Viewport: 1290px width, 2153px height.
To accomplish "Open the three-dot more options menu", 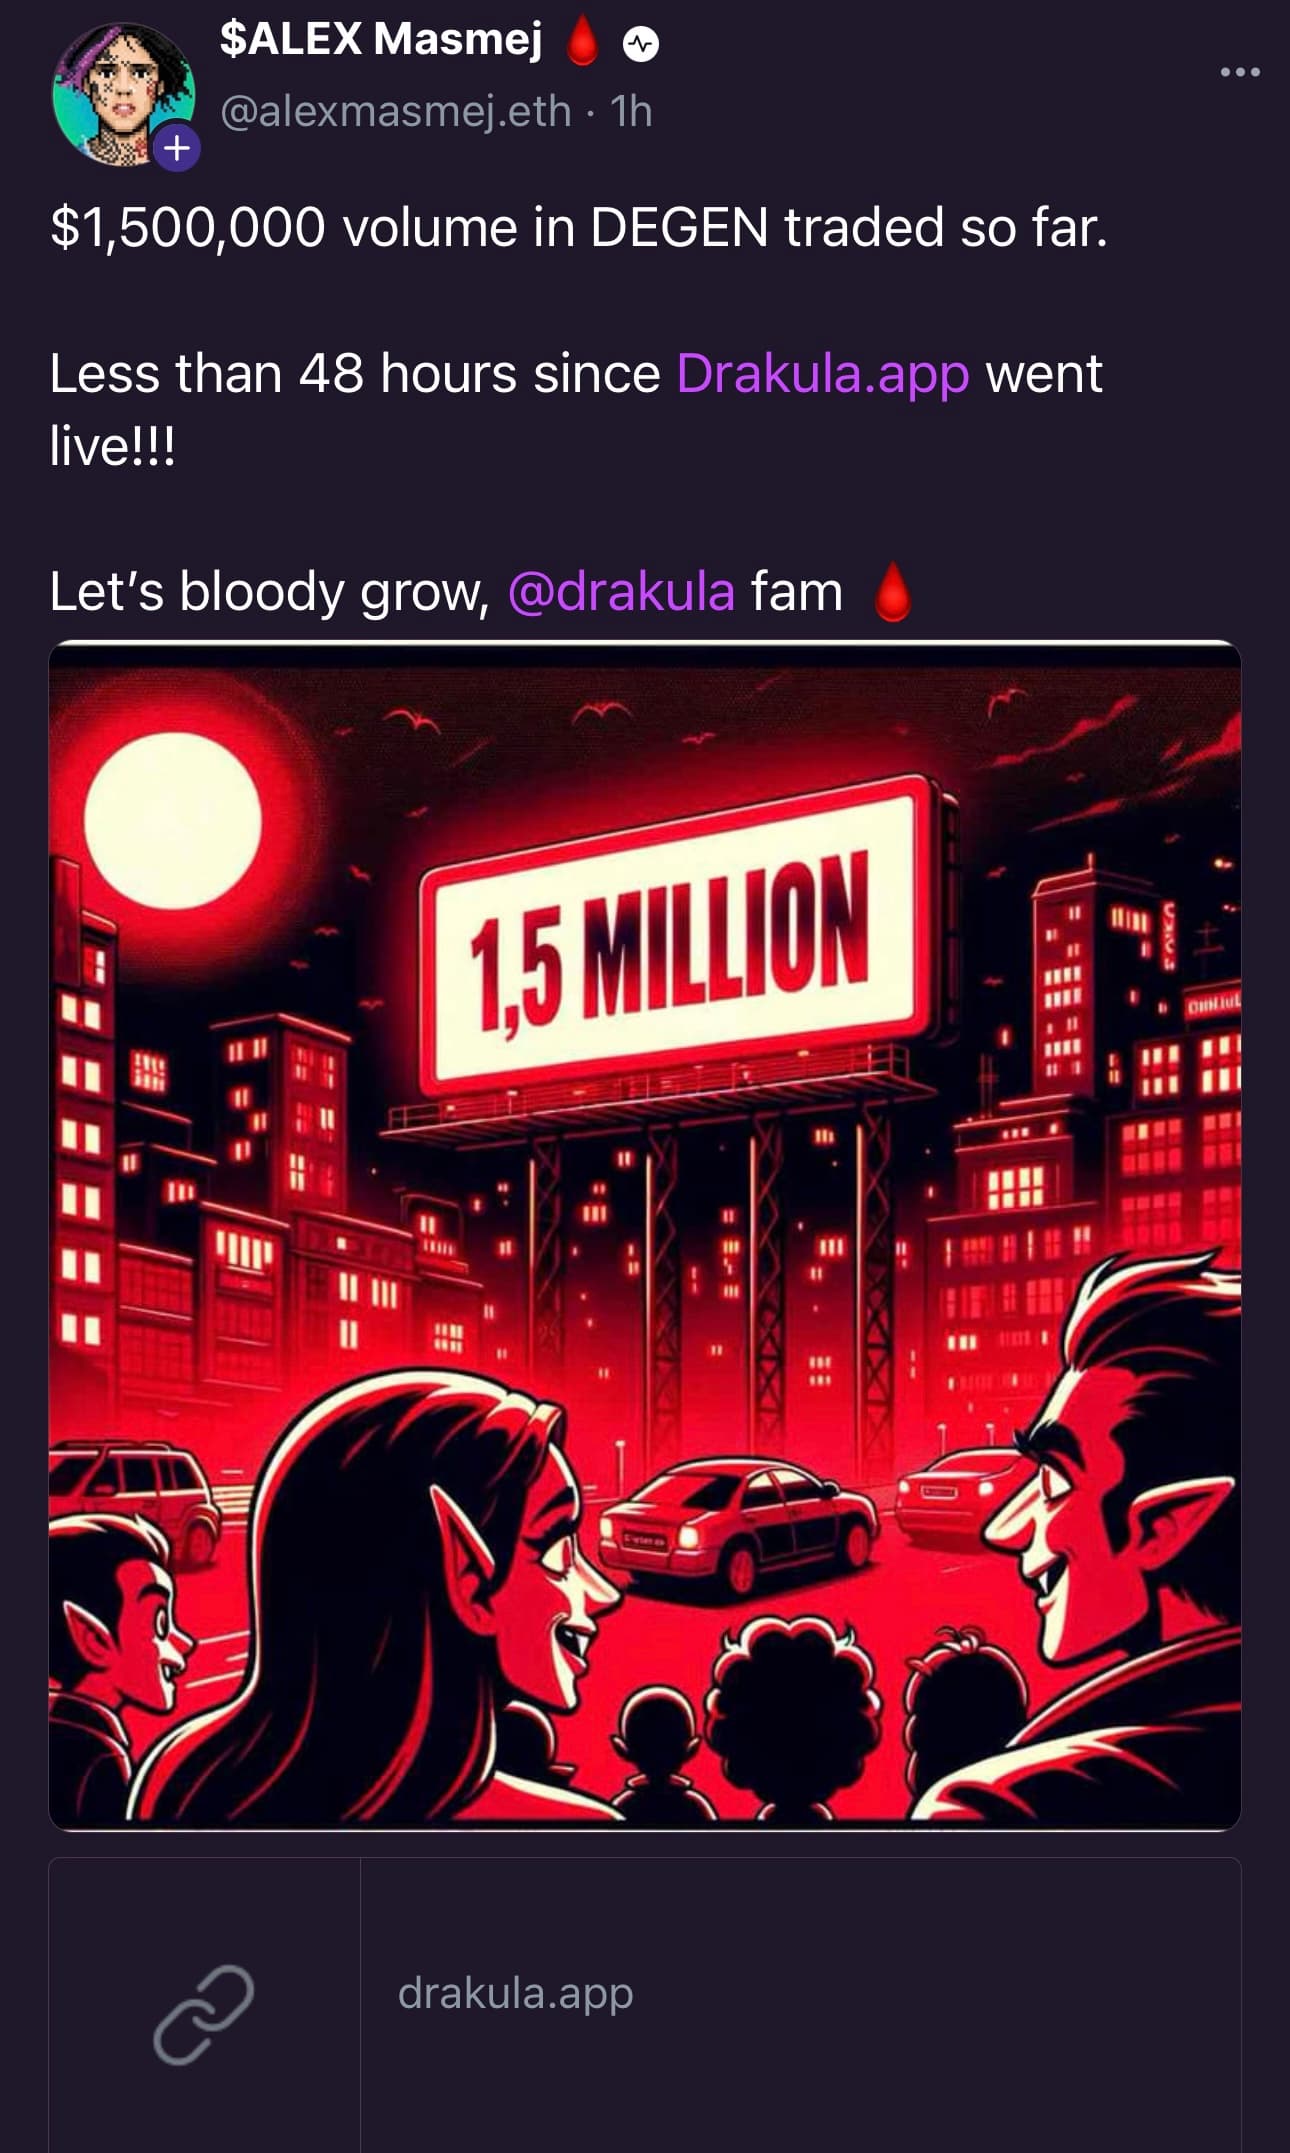I will pyautogui.click(x=1240, y=72).
